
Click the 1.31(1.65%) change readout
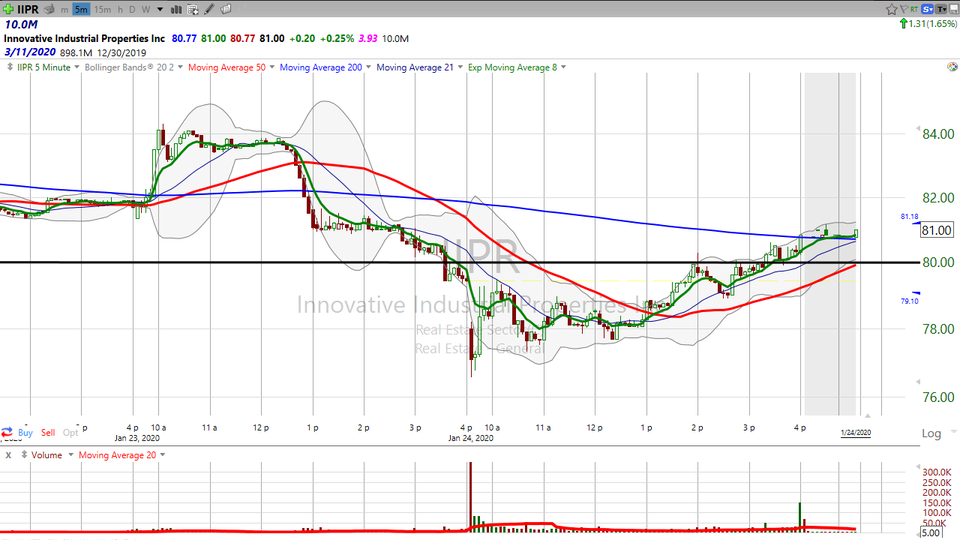click(933, 24)
